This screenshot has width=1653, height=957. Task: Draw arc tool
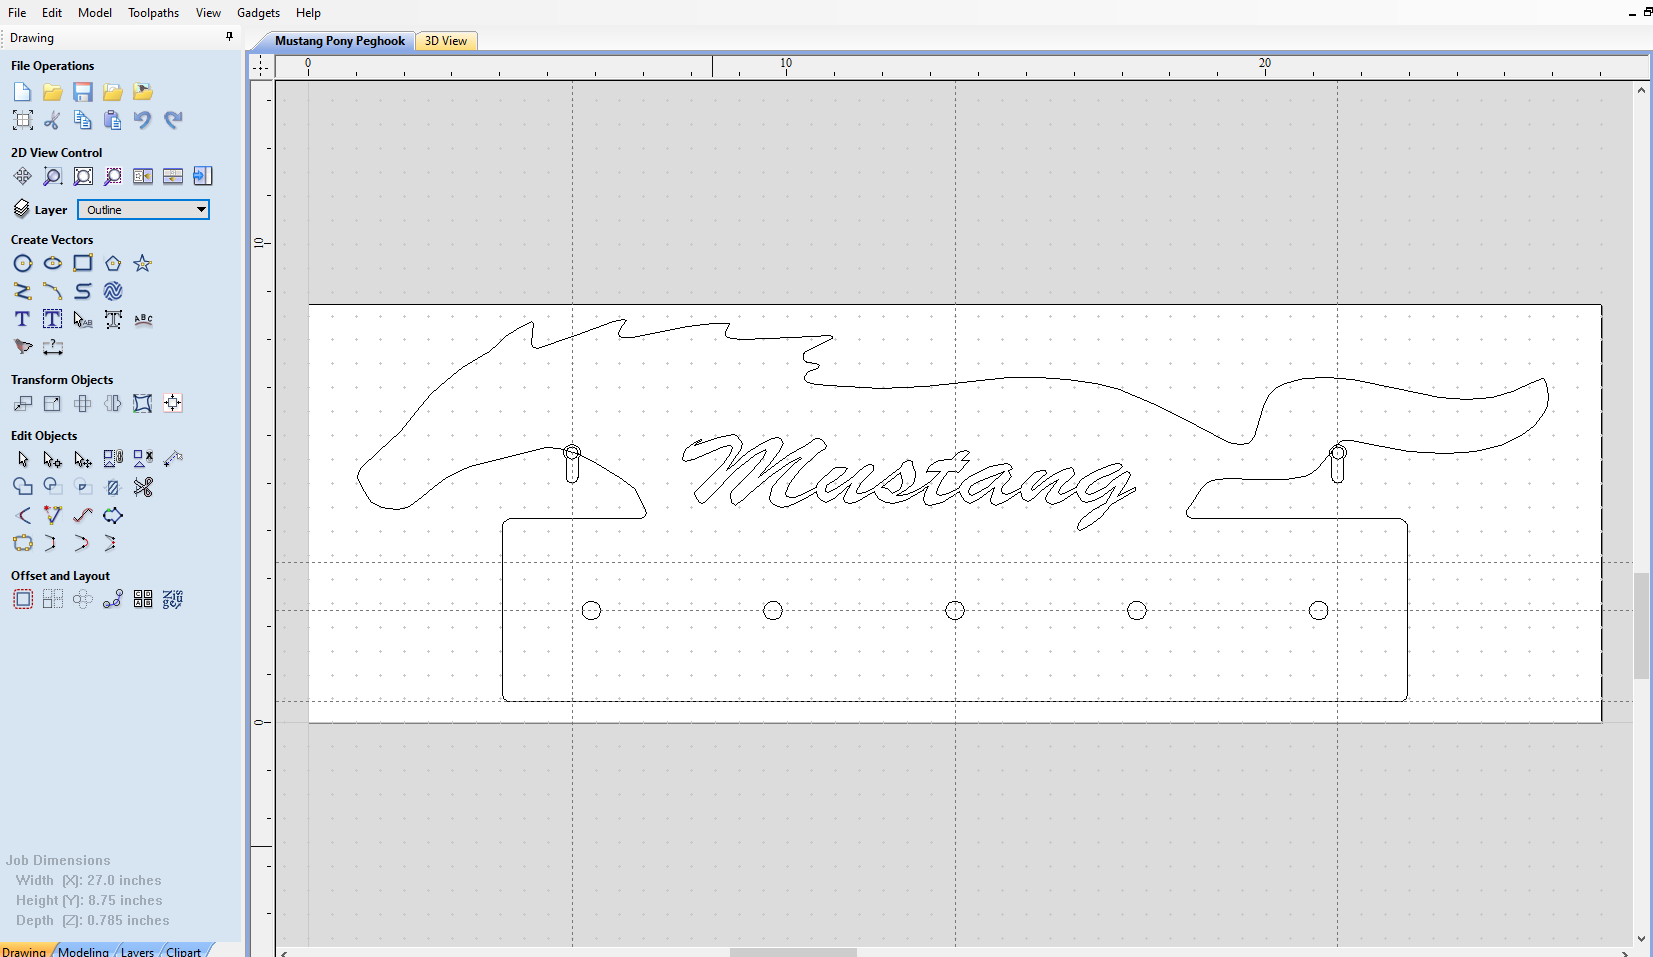52,291
